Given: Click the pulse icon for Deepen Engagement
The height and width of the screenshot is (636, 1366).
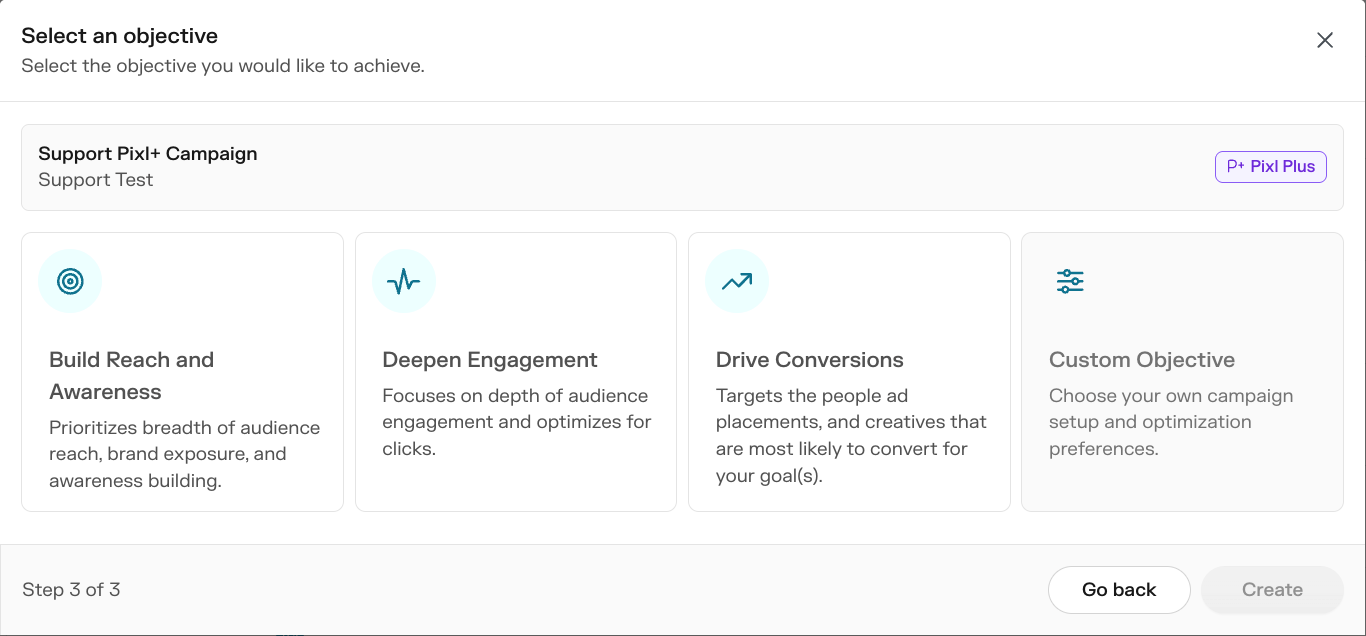Looking at the screenshot, I should coord(404,281).
